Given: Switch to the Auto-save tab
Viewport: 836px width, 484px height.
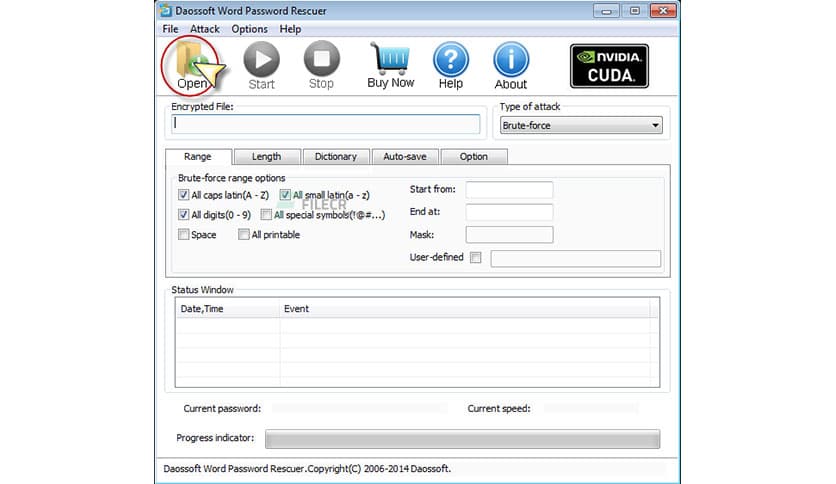Looking at the screenshot, I should 405,157.
